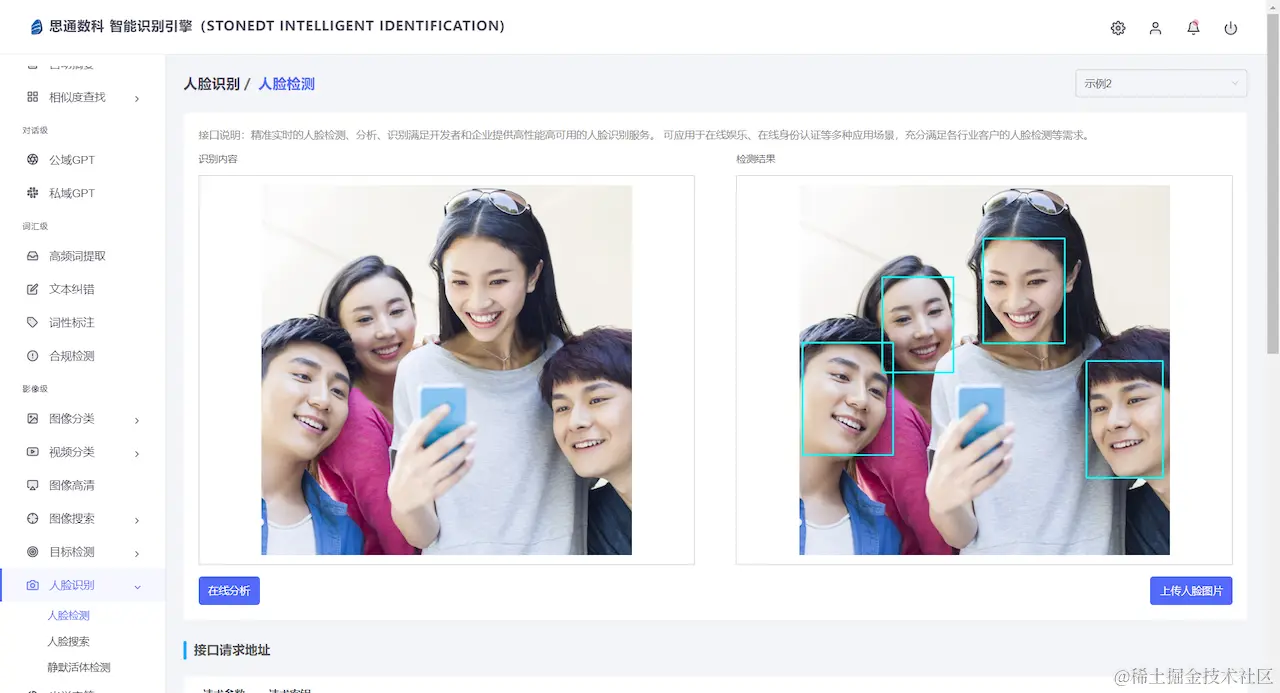1280x693 pixels.
Task: Open 私域GPT via its icon
Action: pyautogui.click(x=32, y=193)
